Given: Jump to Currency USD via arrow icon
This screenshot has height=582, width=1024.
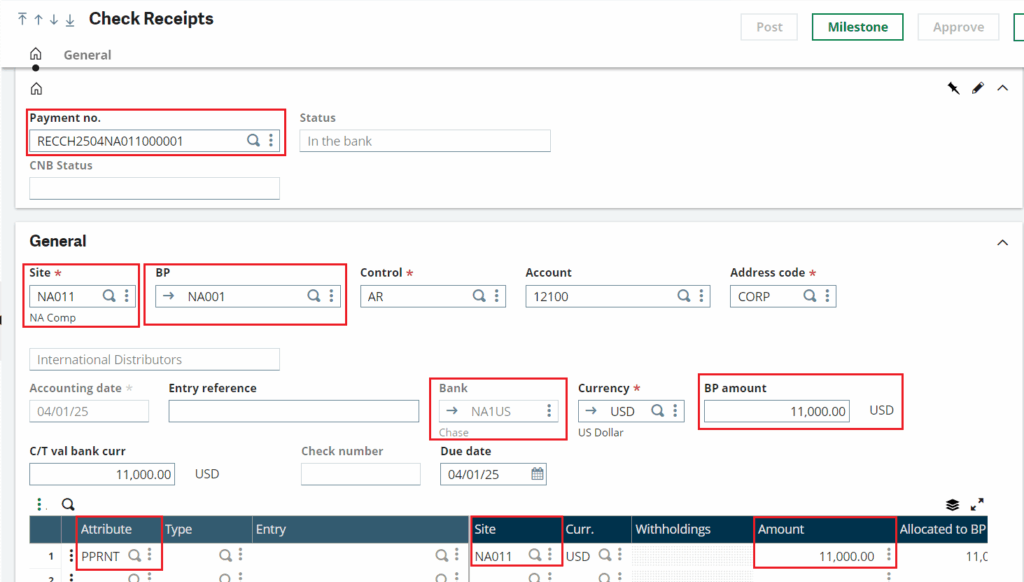Looking at the screenshot, I should (x=591, y=411).
